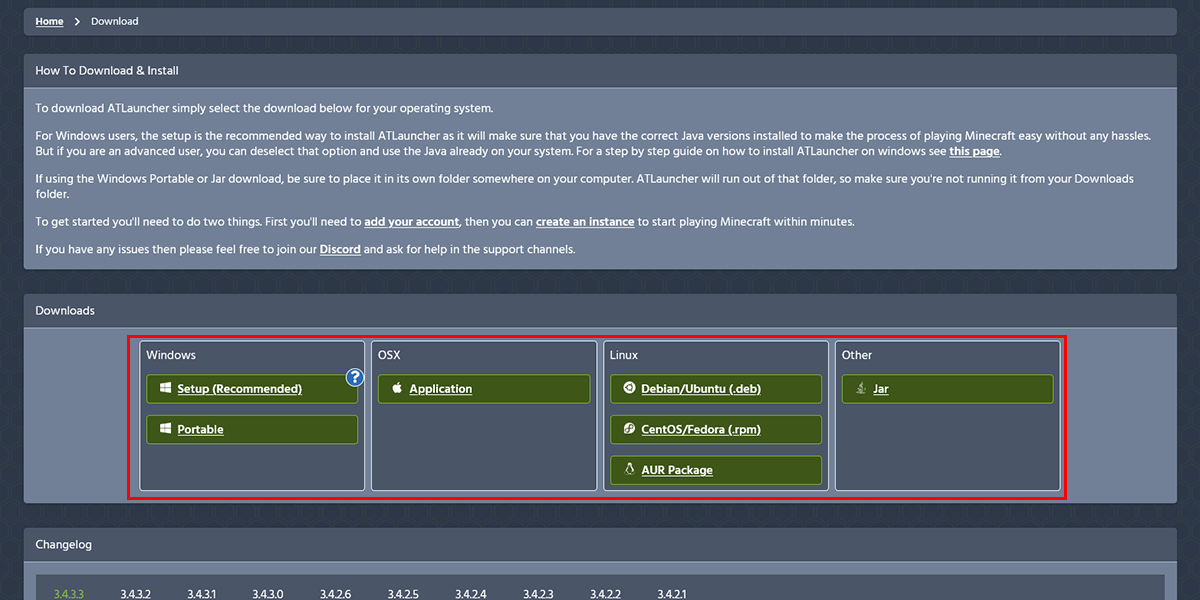
Task: Select the 3.4.2.4 changelog tab
Action: click(x=471, y=594)
